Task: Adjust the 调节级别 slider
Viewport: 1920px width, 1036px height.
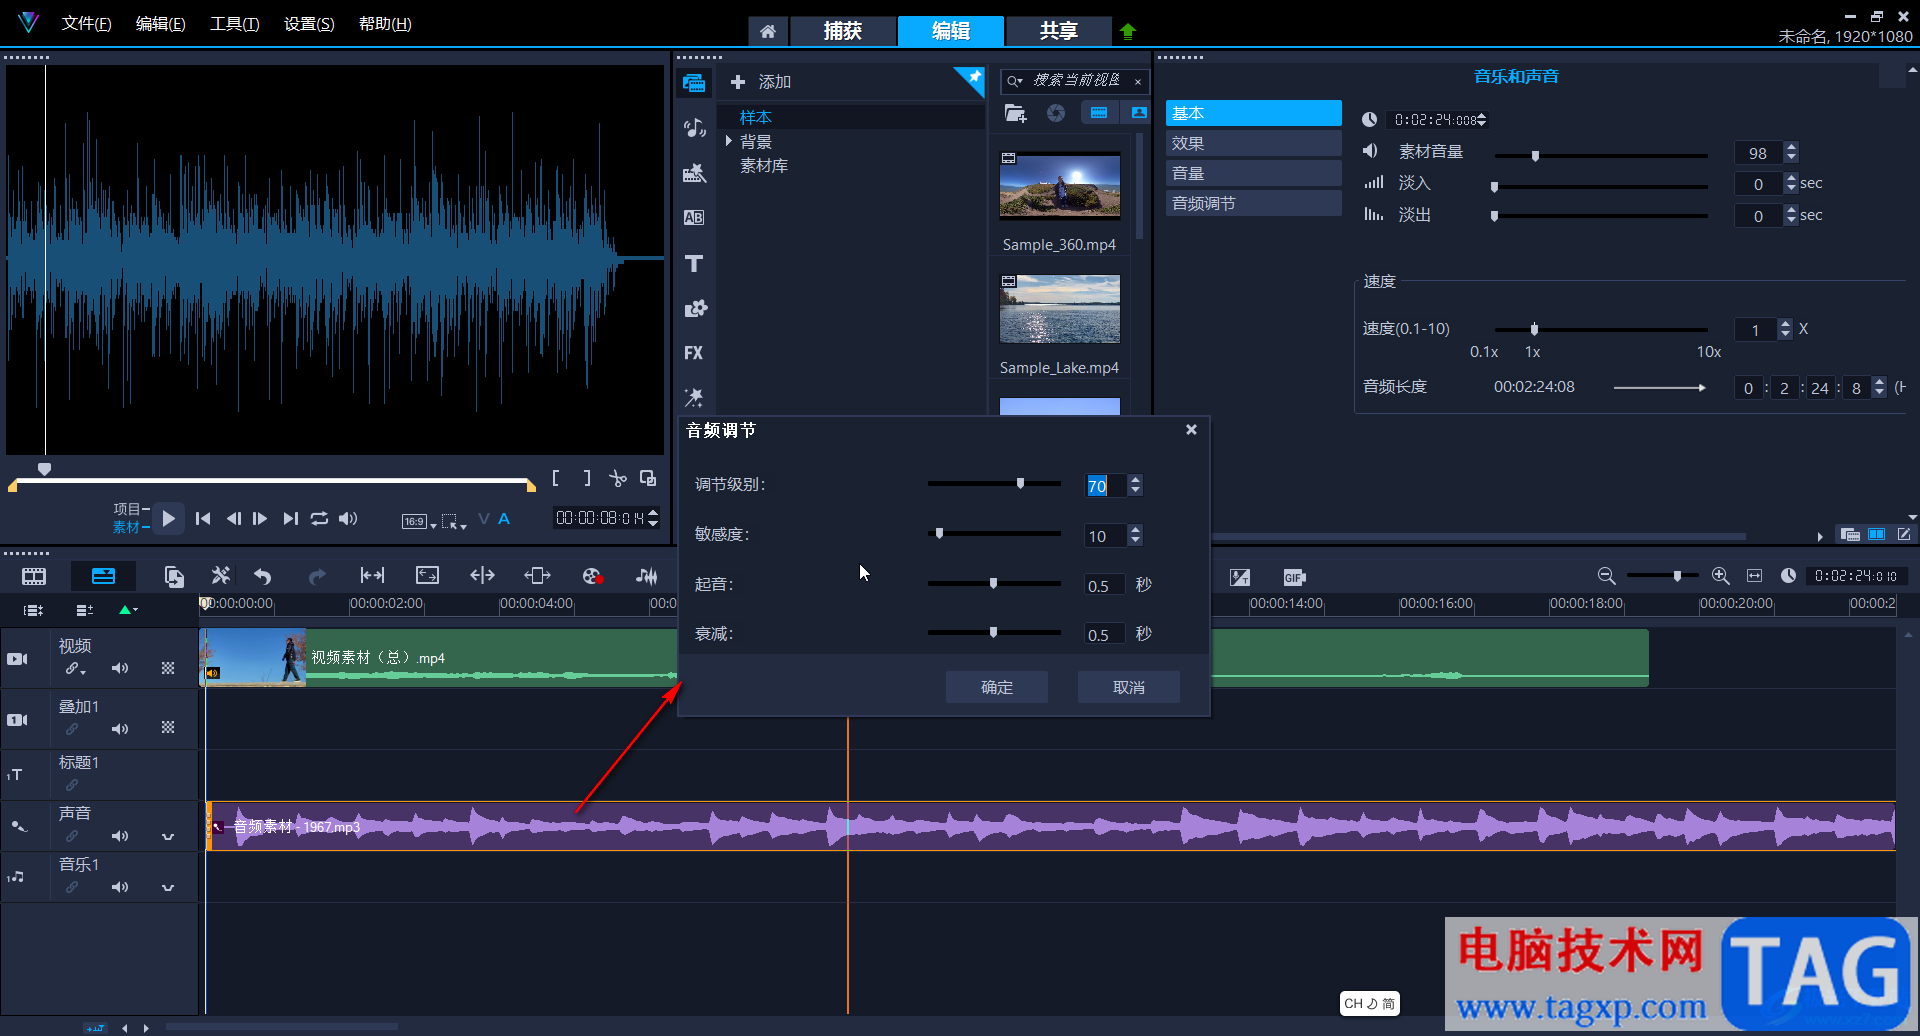Action: [1020, 483]
